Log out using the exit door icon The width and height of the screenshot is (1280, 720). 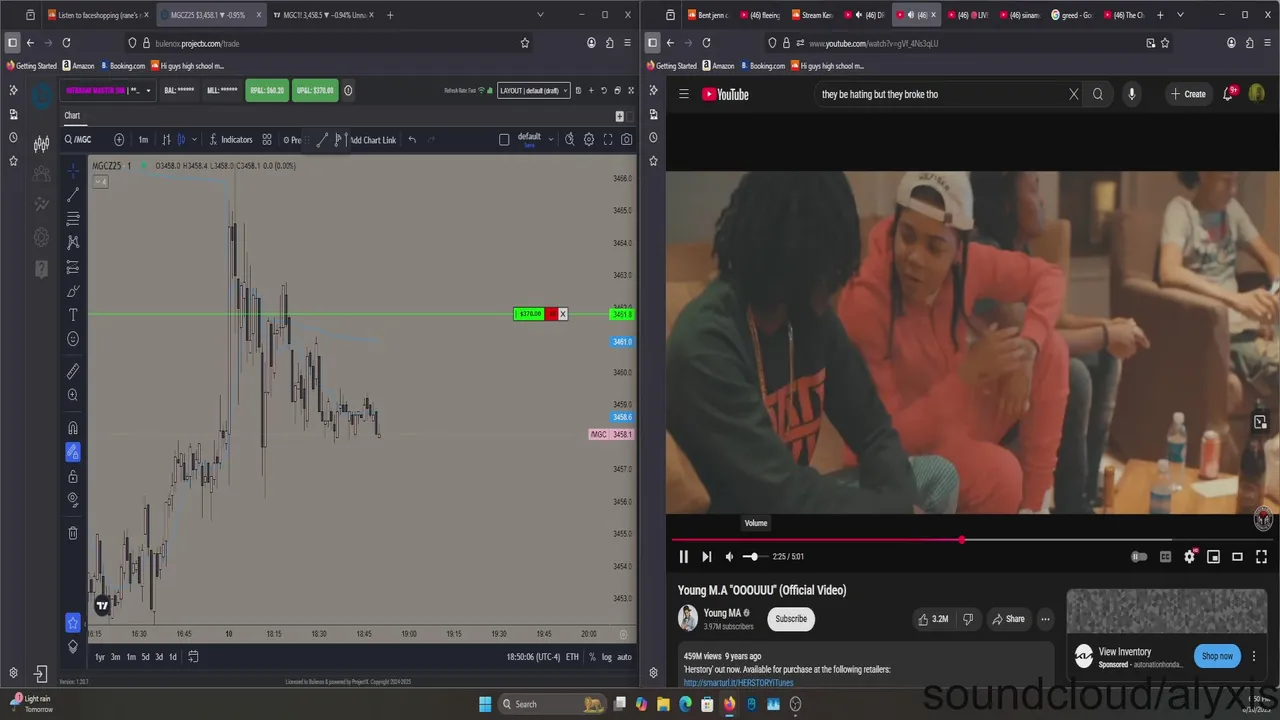pyautogui.click(x=41, y=674)
